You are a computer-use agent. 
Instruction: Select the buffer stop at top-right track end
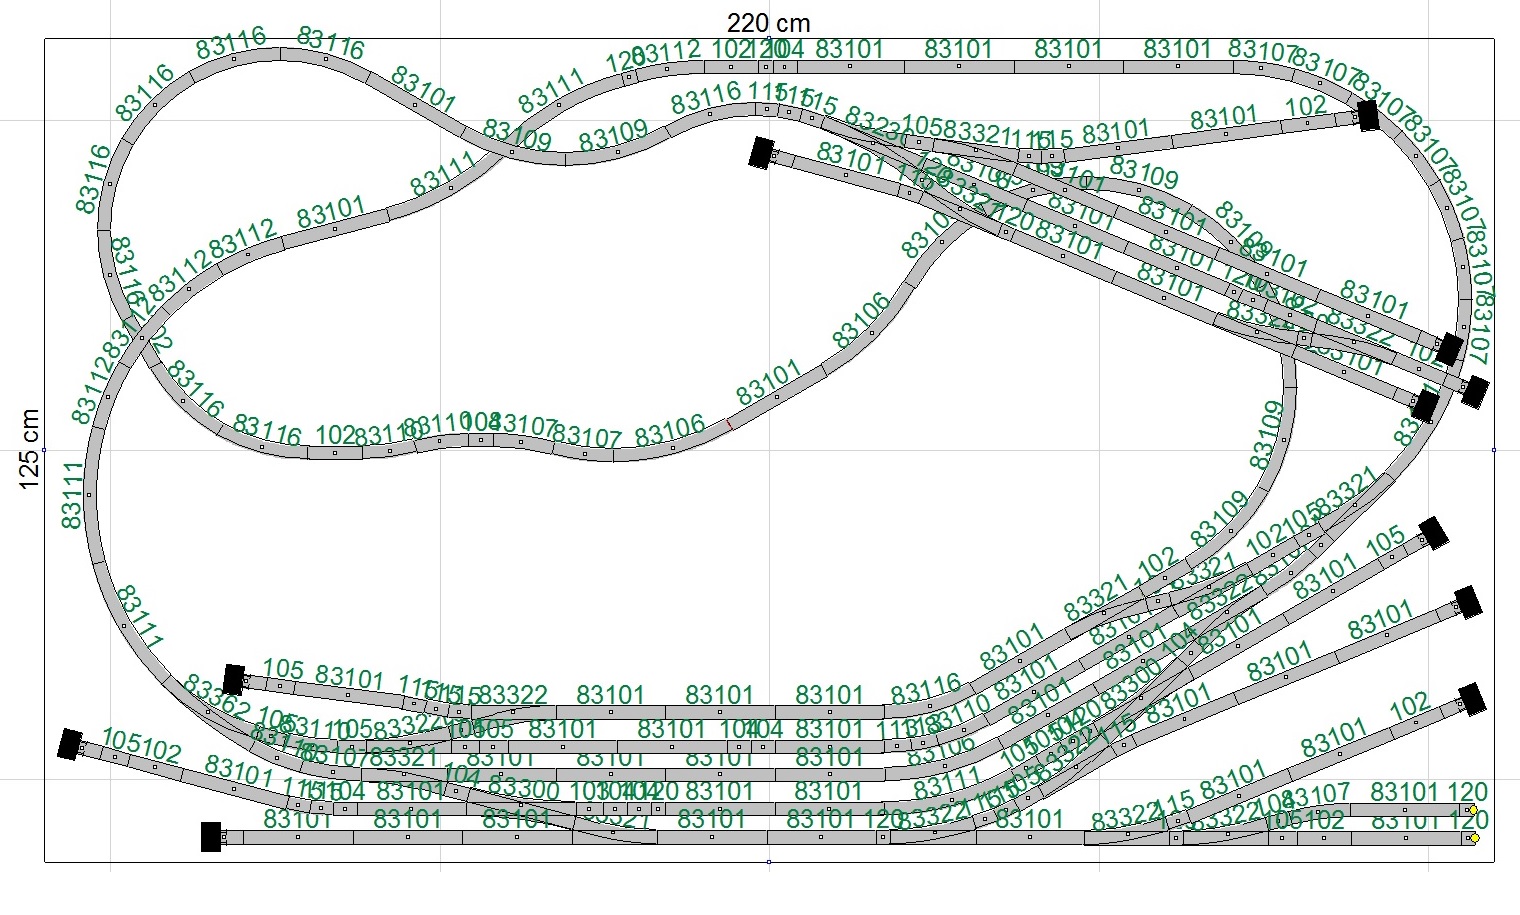point(1367,116)
